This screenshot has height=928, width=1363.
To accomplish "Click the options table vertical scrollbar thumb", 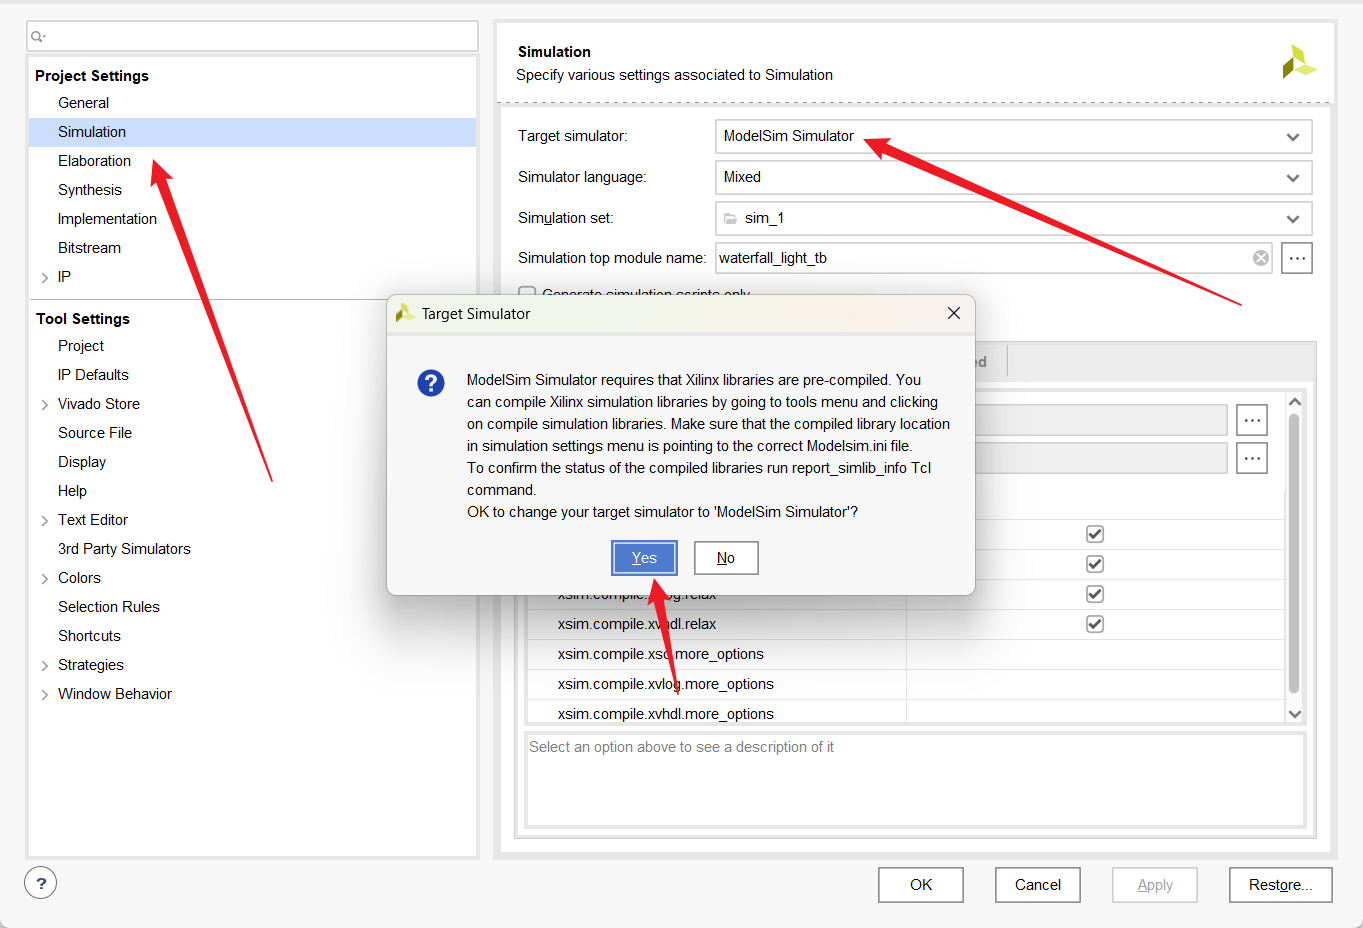I will 1294,553.
